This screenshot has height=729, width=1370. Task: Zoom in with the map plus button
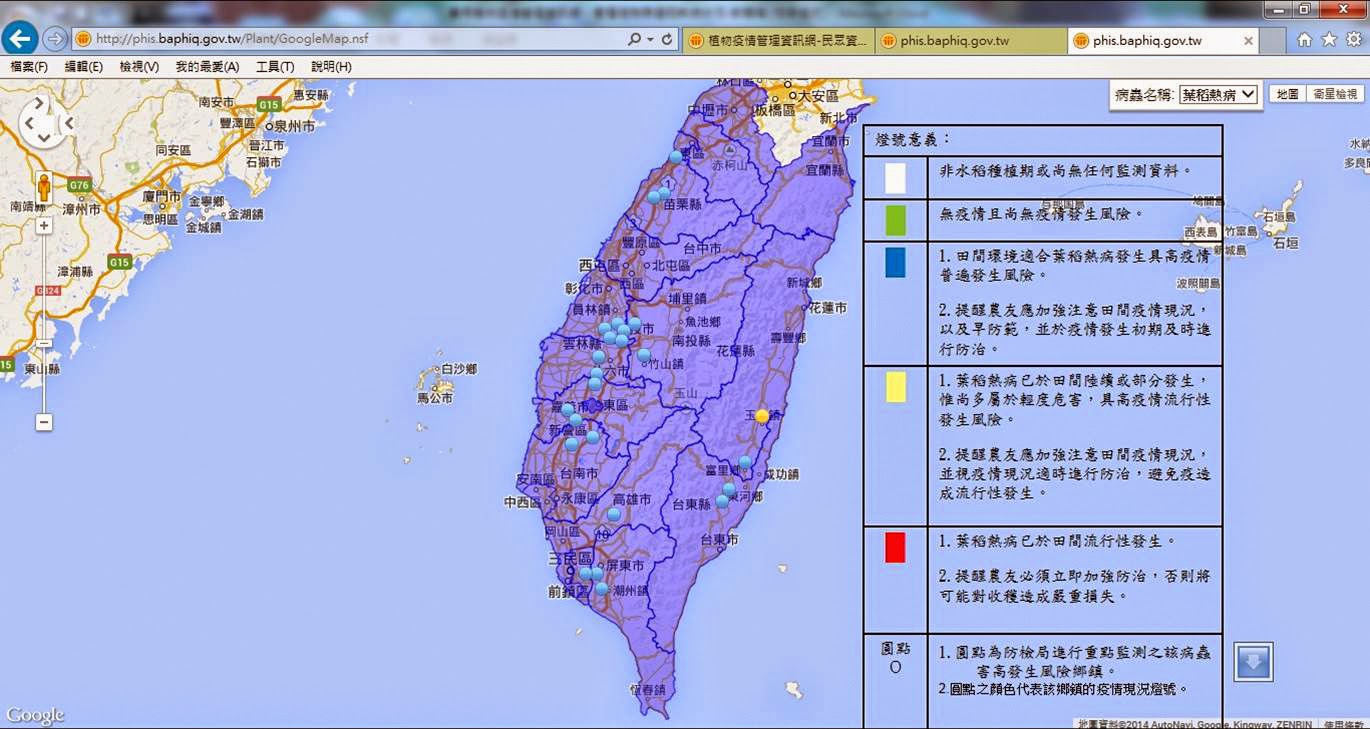tap(44, 226)
